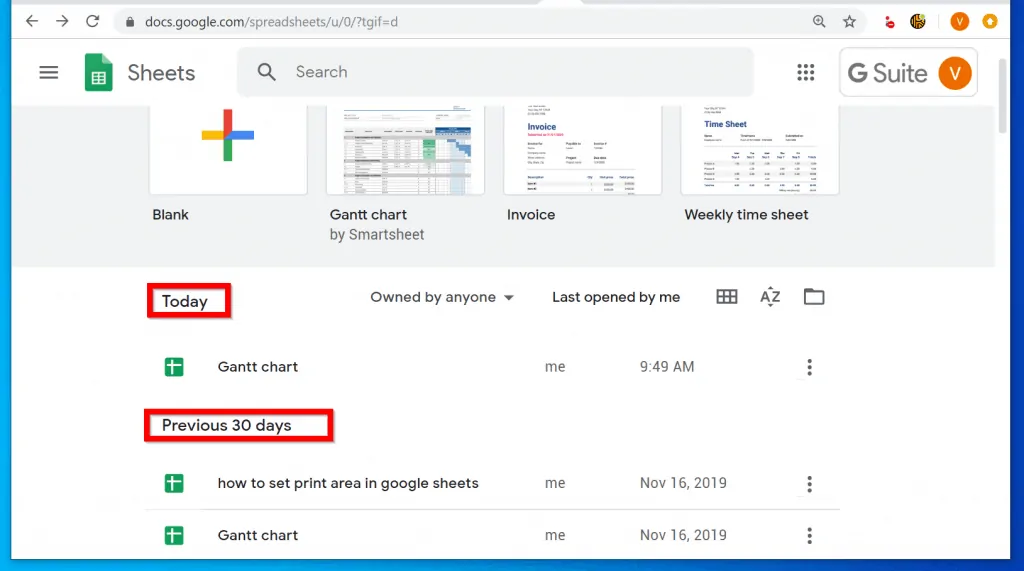
Task: Click the Blank template label
Action: [170, 215]
